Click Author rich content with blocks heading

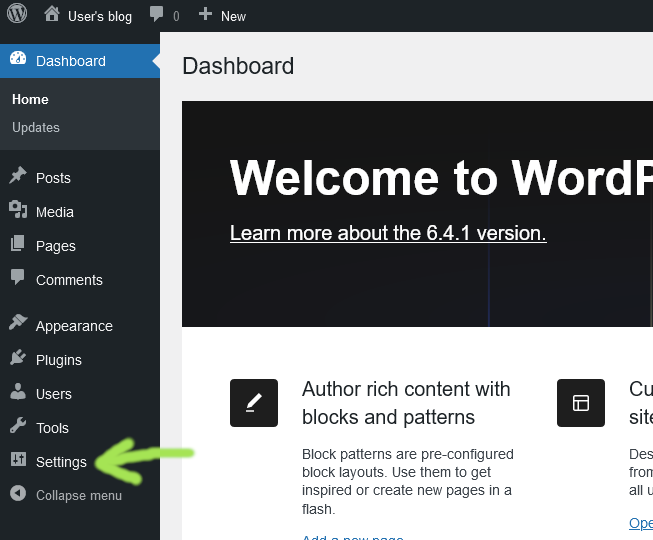click(406, 403)
